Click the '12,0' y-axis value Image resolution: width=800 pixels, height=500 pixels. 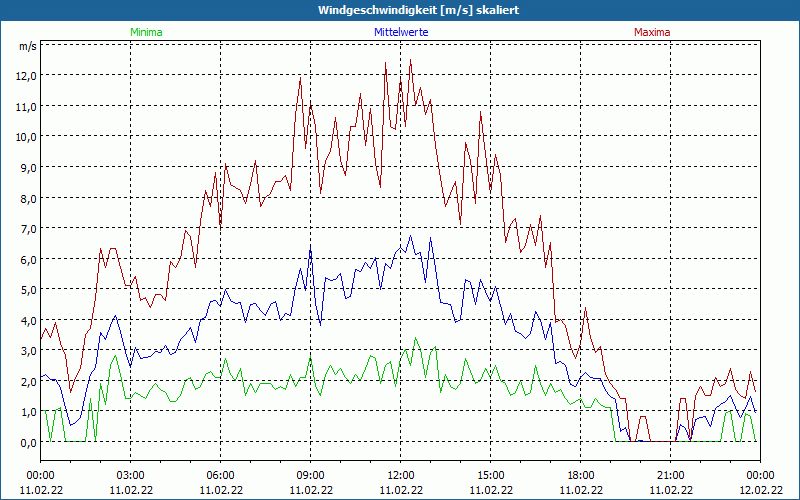coord(26,76)
